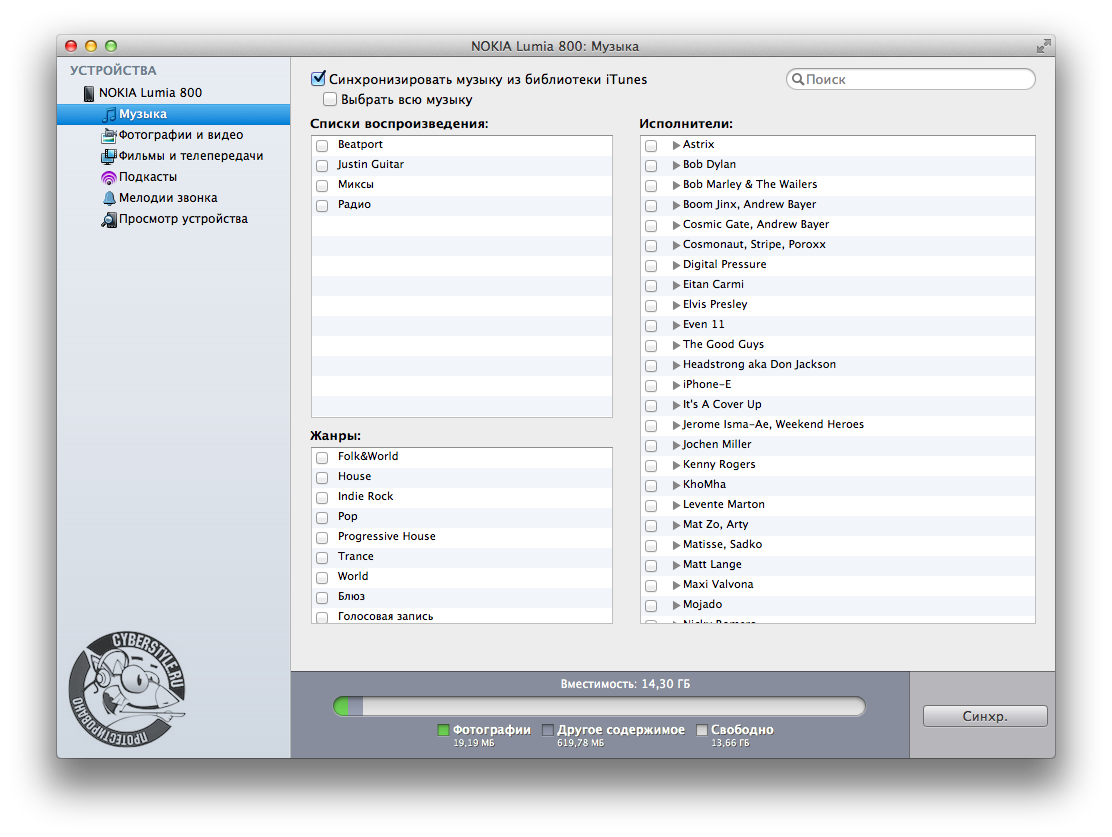Click the green Фотографии legend swatch

(443, 730)
